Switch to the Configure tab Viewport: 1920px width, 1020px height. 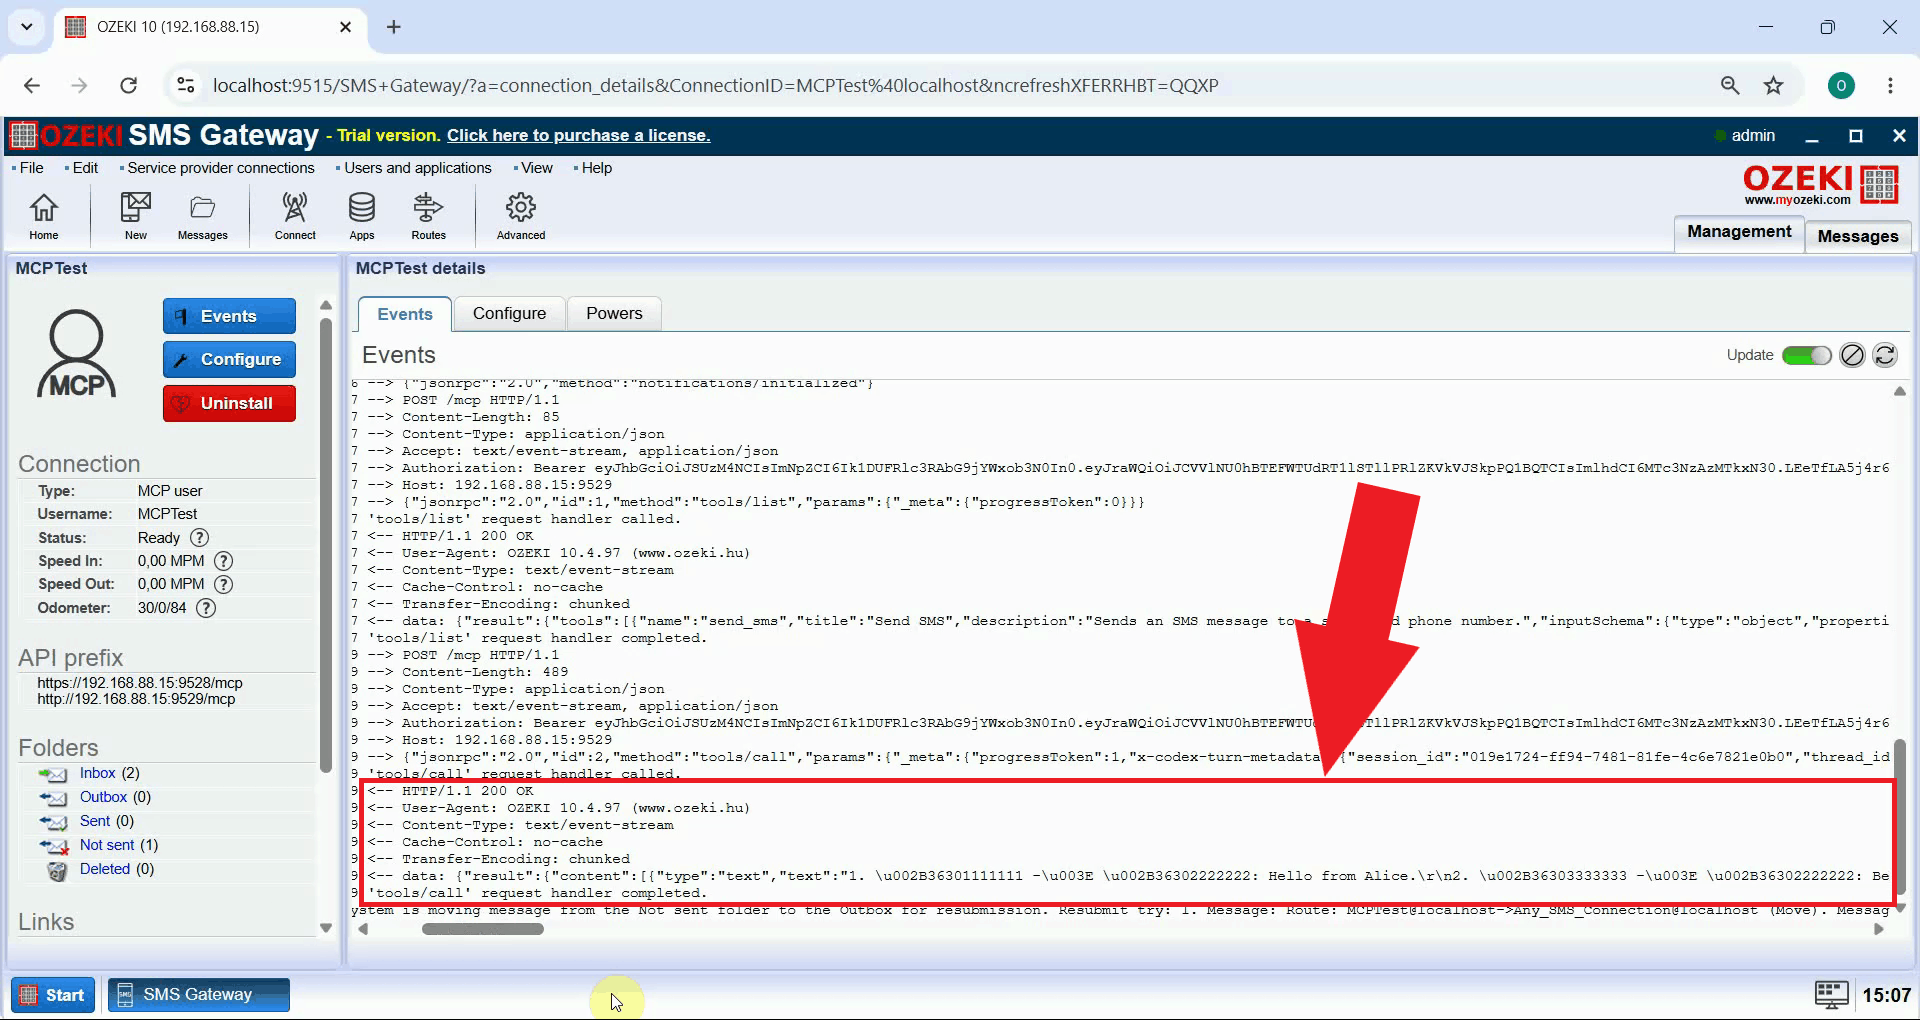coord(509,313)
